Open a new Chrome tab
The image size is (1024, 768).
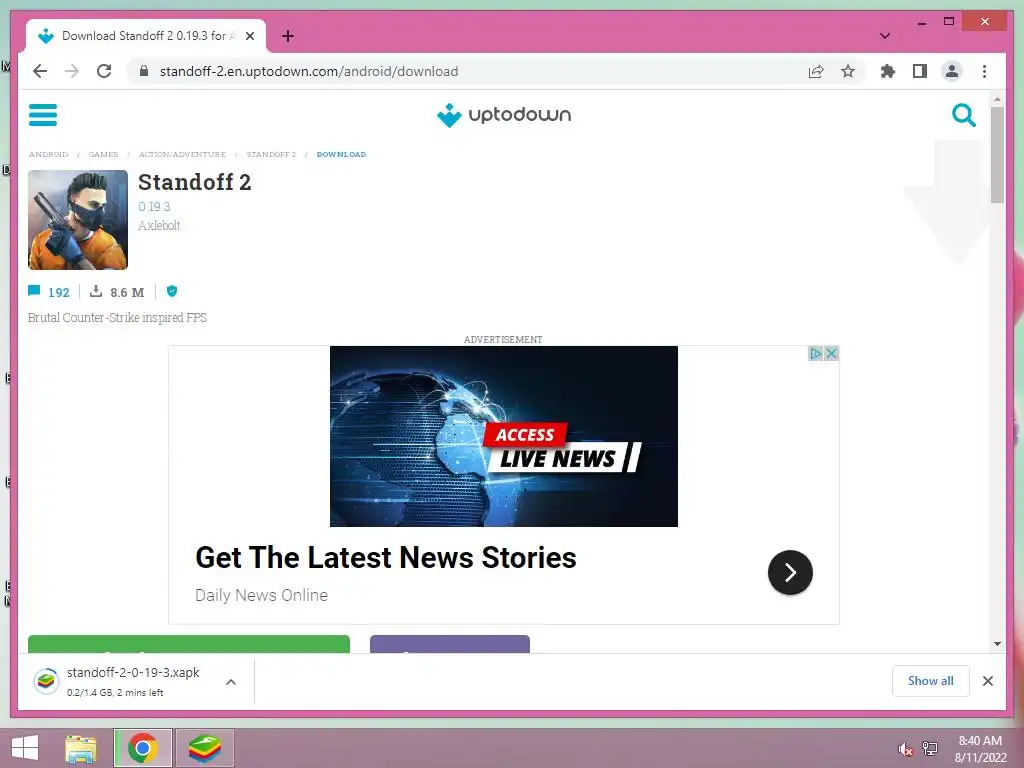288,36
